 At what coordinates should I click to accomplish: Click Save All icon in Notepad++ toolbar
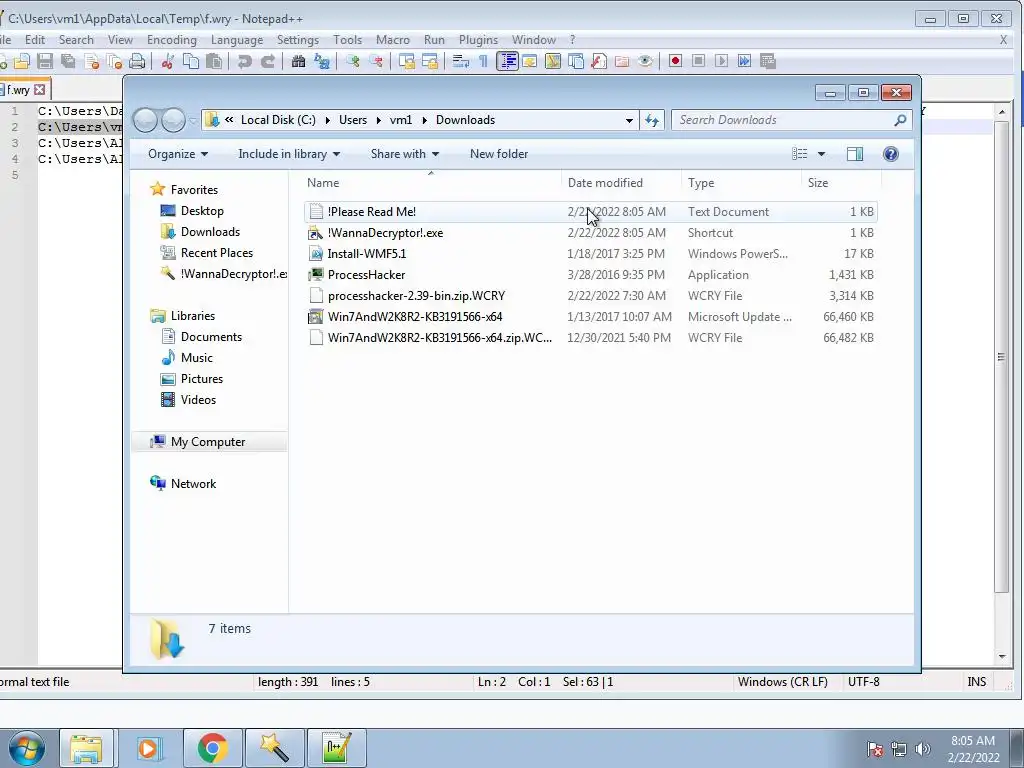click(68, 61)
